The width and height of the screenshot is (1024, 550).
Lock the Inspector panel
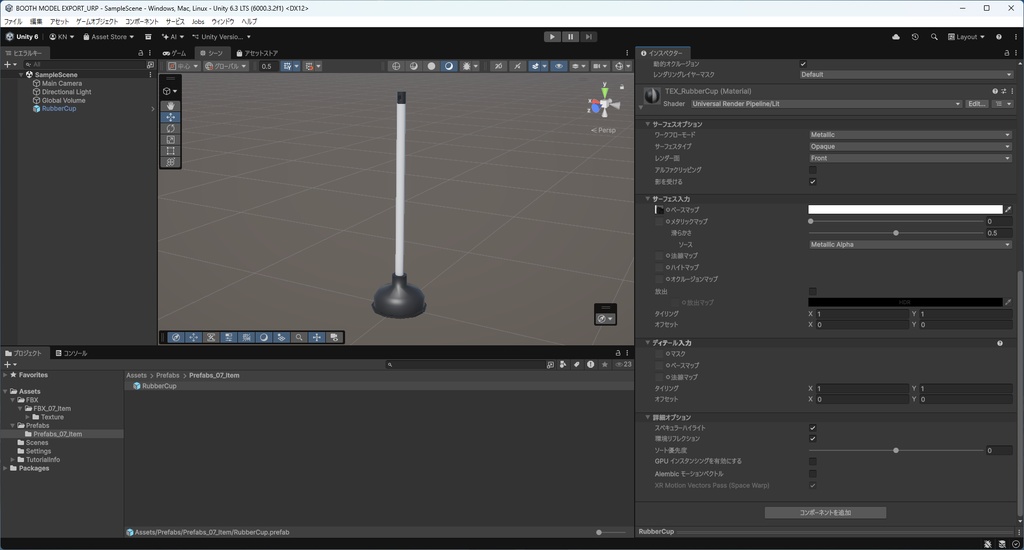coord(1006,53)
